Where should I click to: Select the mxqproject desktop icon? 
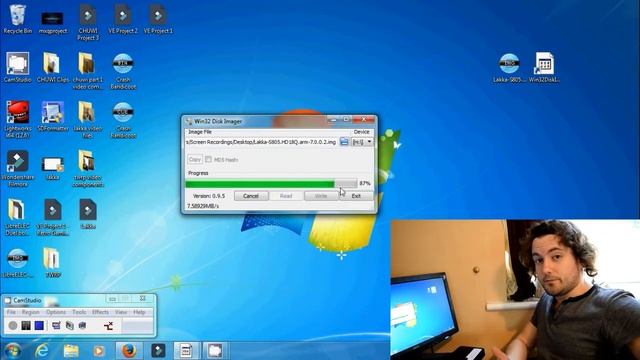click(x=52, y=22)
